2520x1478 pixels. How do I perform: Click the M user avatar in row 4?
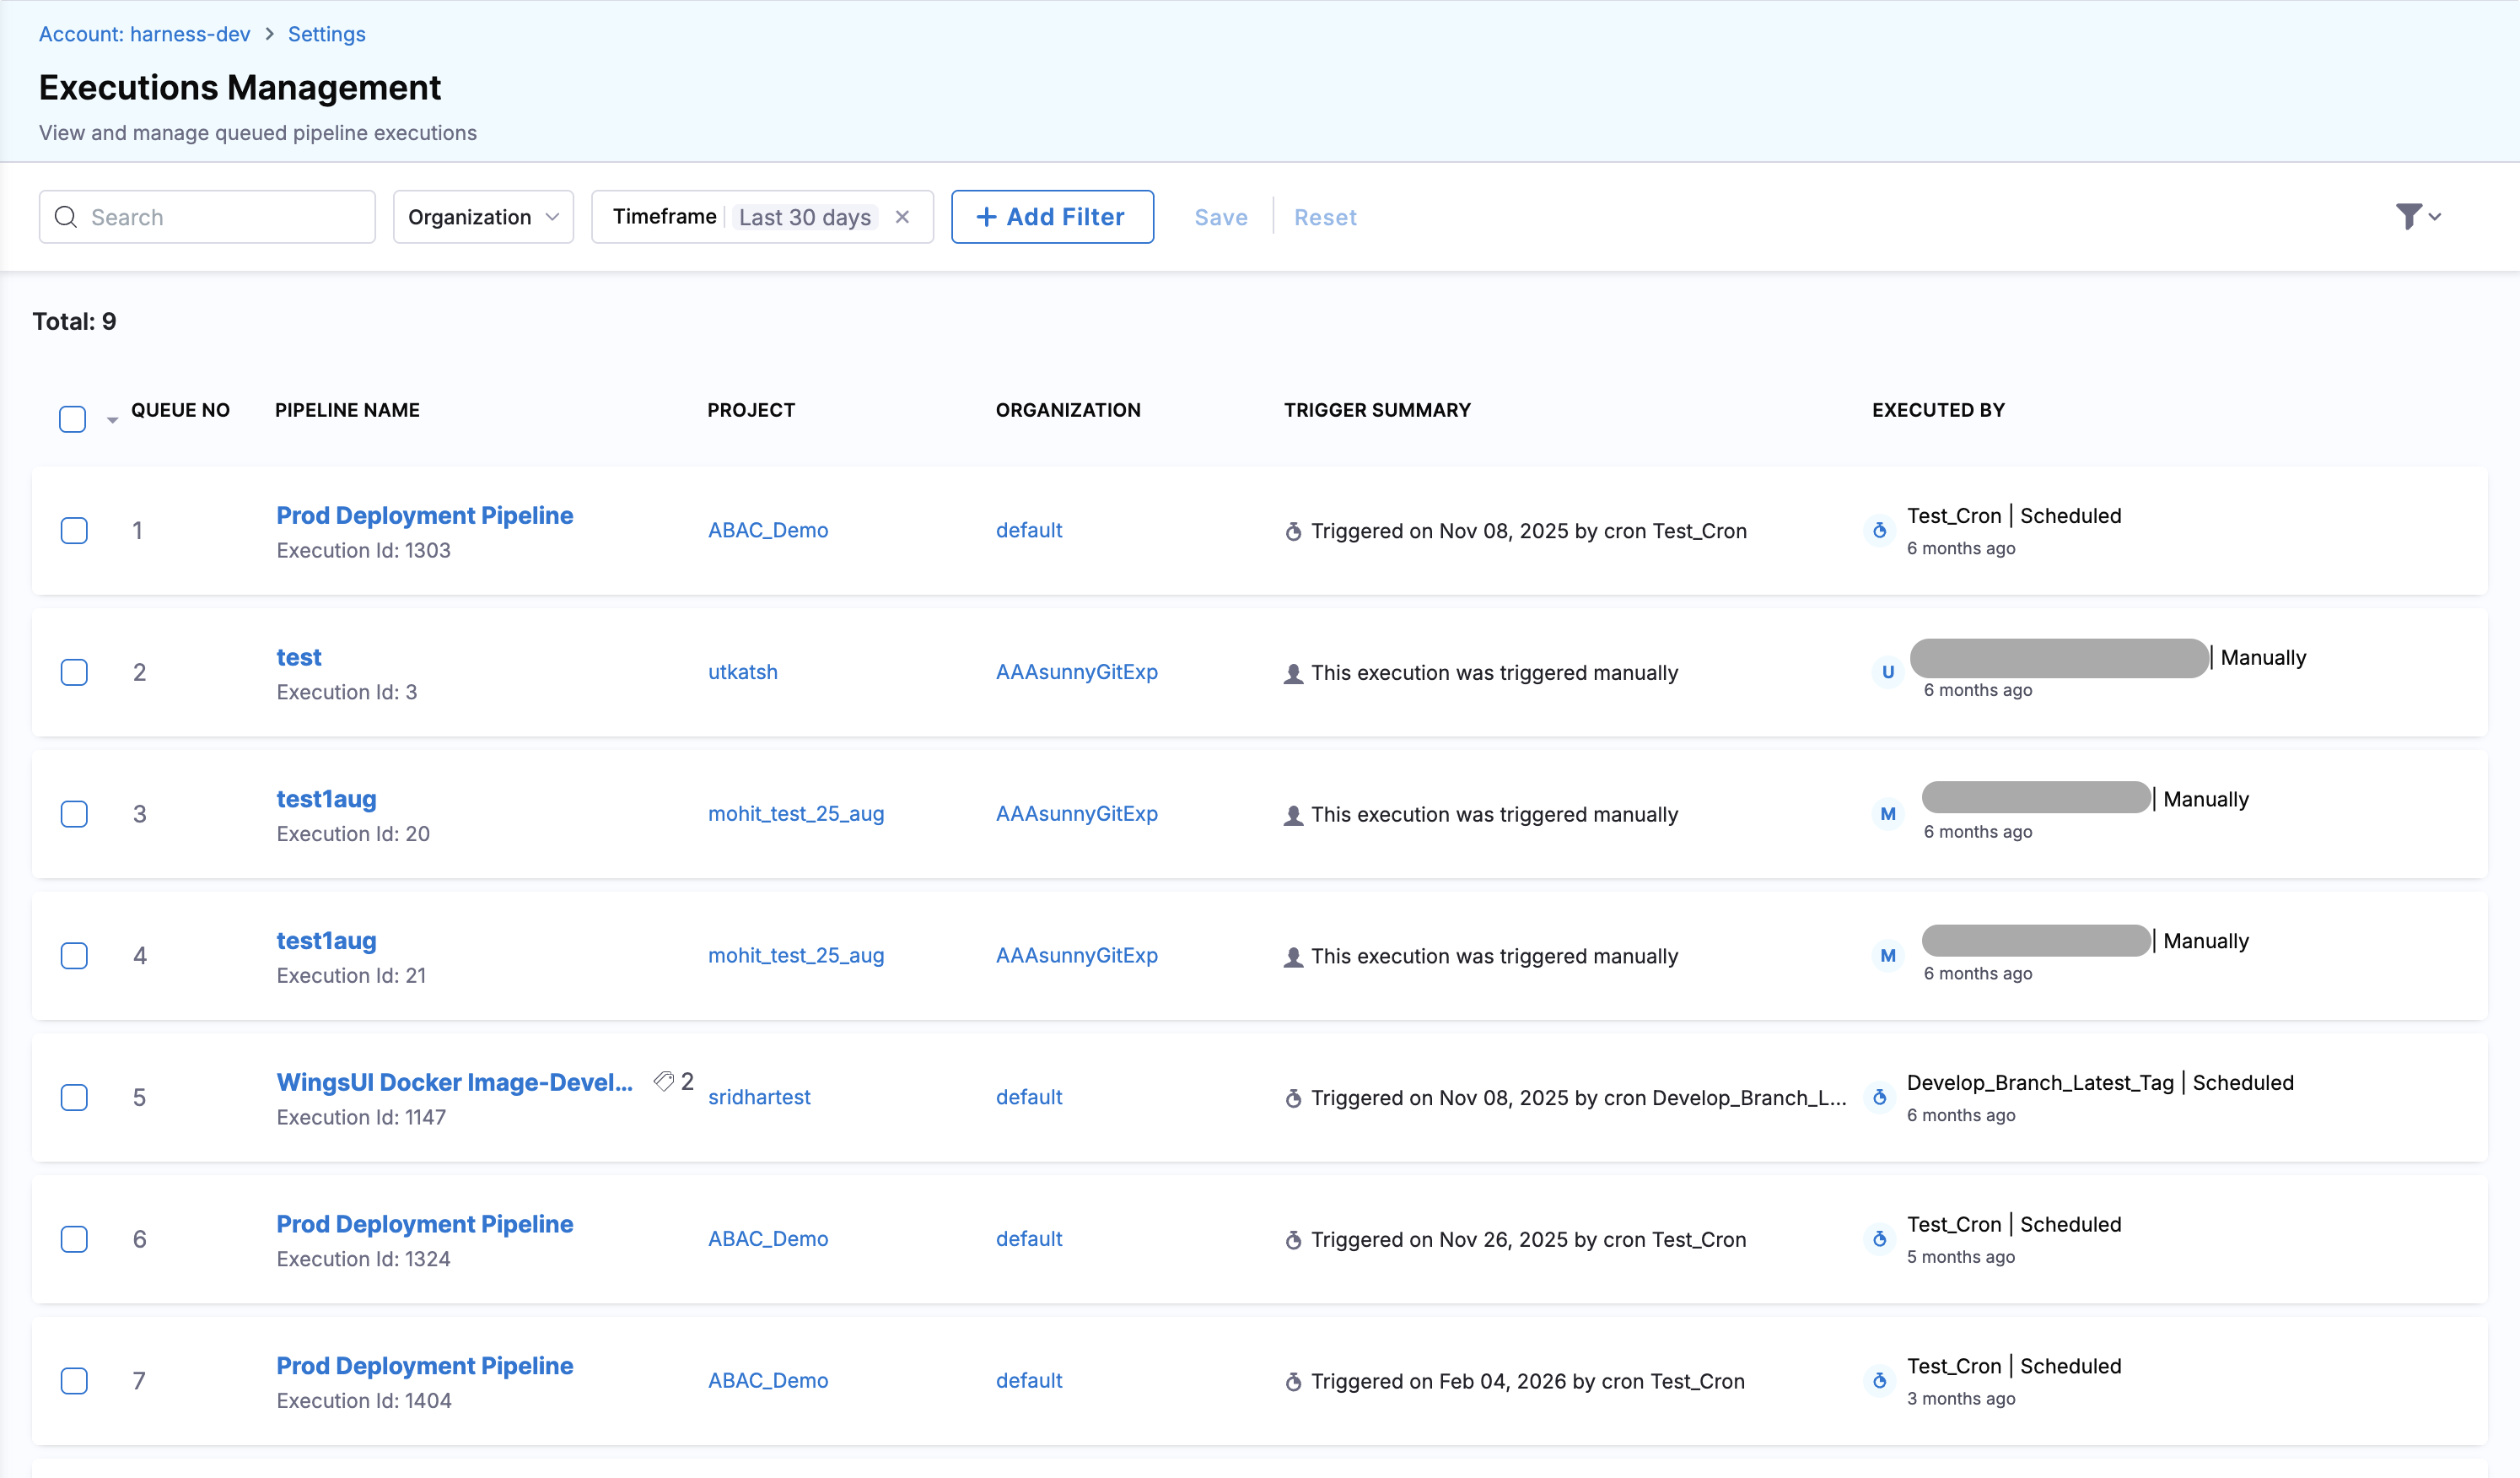pyautogui.click(x=1888, y=956)
